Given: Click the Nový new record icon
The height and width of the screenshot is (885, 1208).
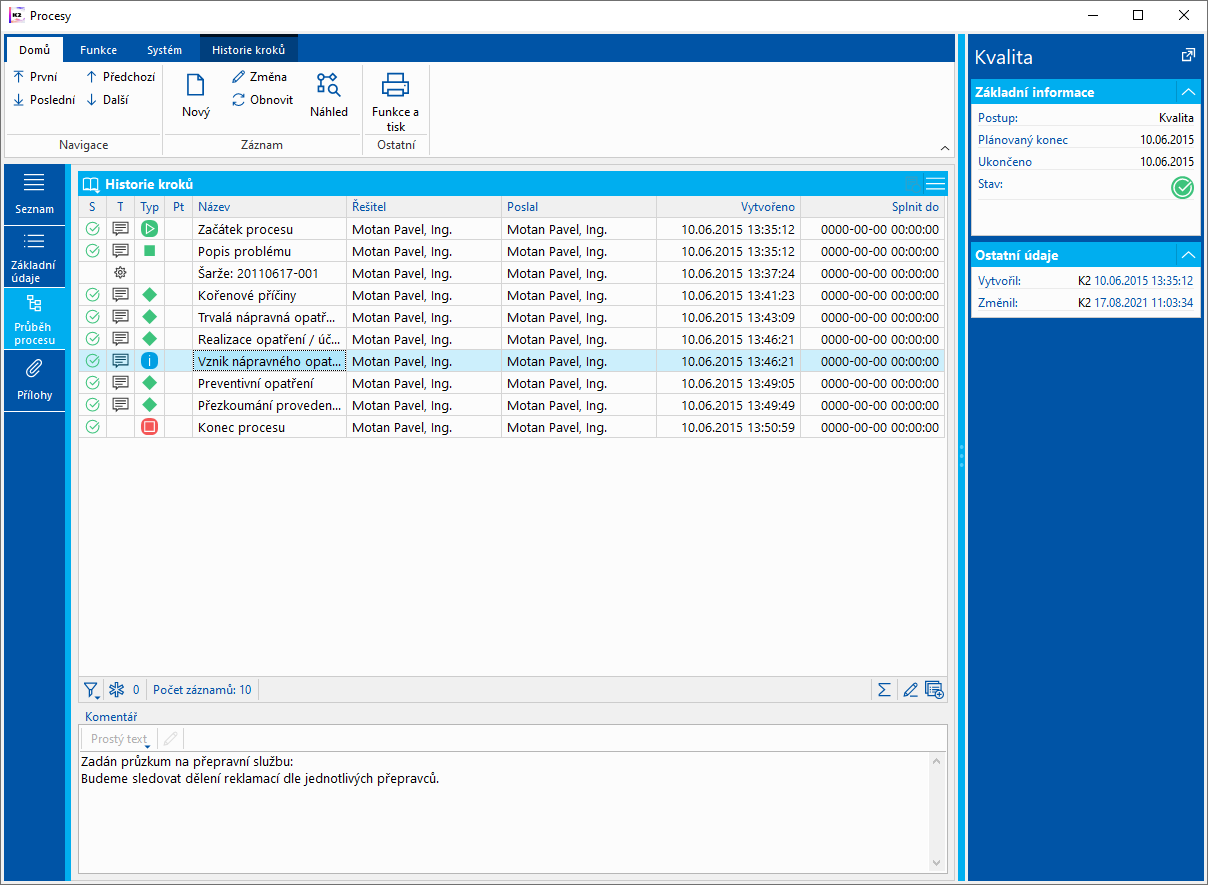Looking at the screenshot, I should [196, 86].
